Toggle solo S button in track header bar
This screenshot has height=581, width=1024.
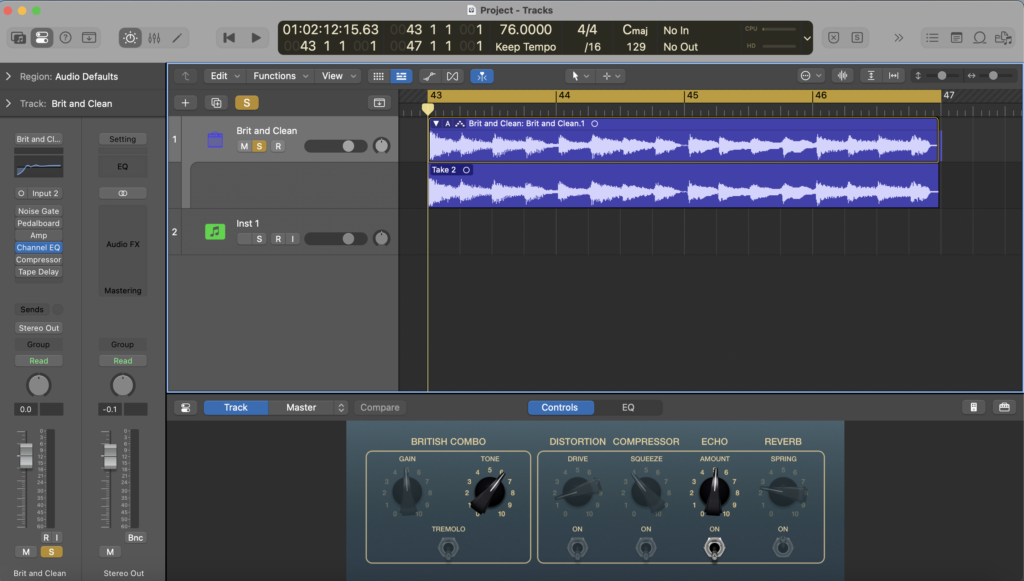(246, 102)
